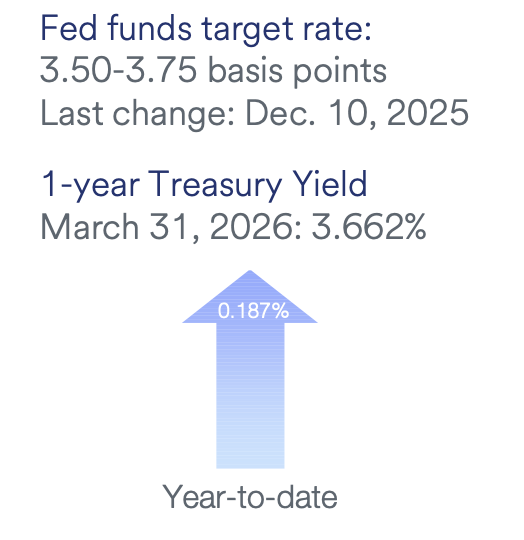
Task: Click the words basis points
Action: click(x=297, y=71)
